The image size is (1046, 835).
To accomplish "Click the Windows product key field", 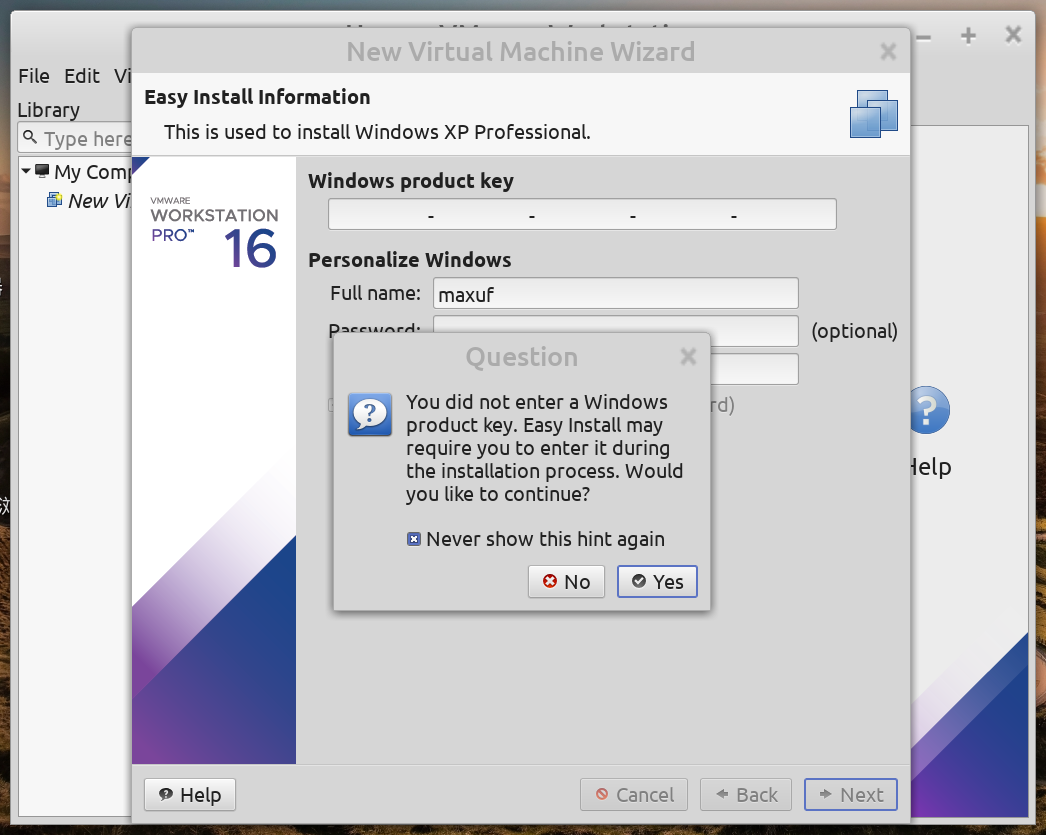I will coord(582,214).
